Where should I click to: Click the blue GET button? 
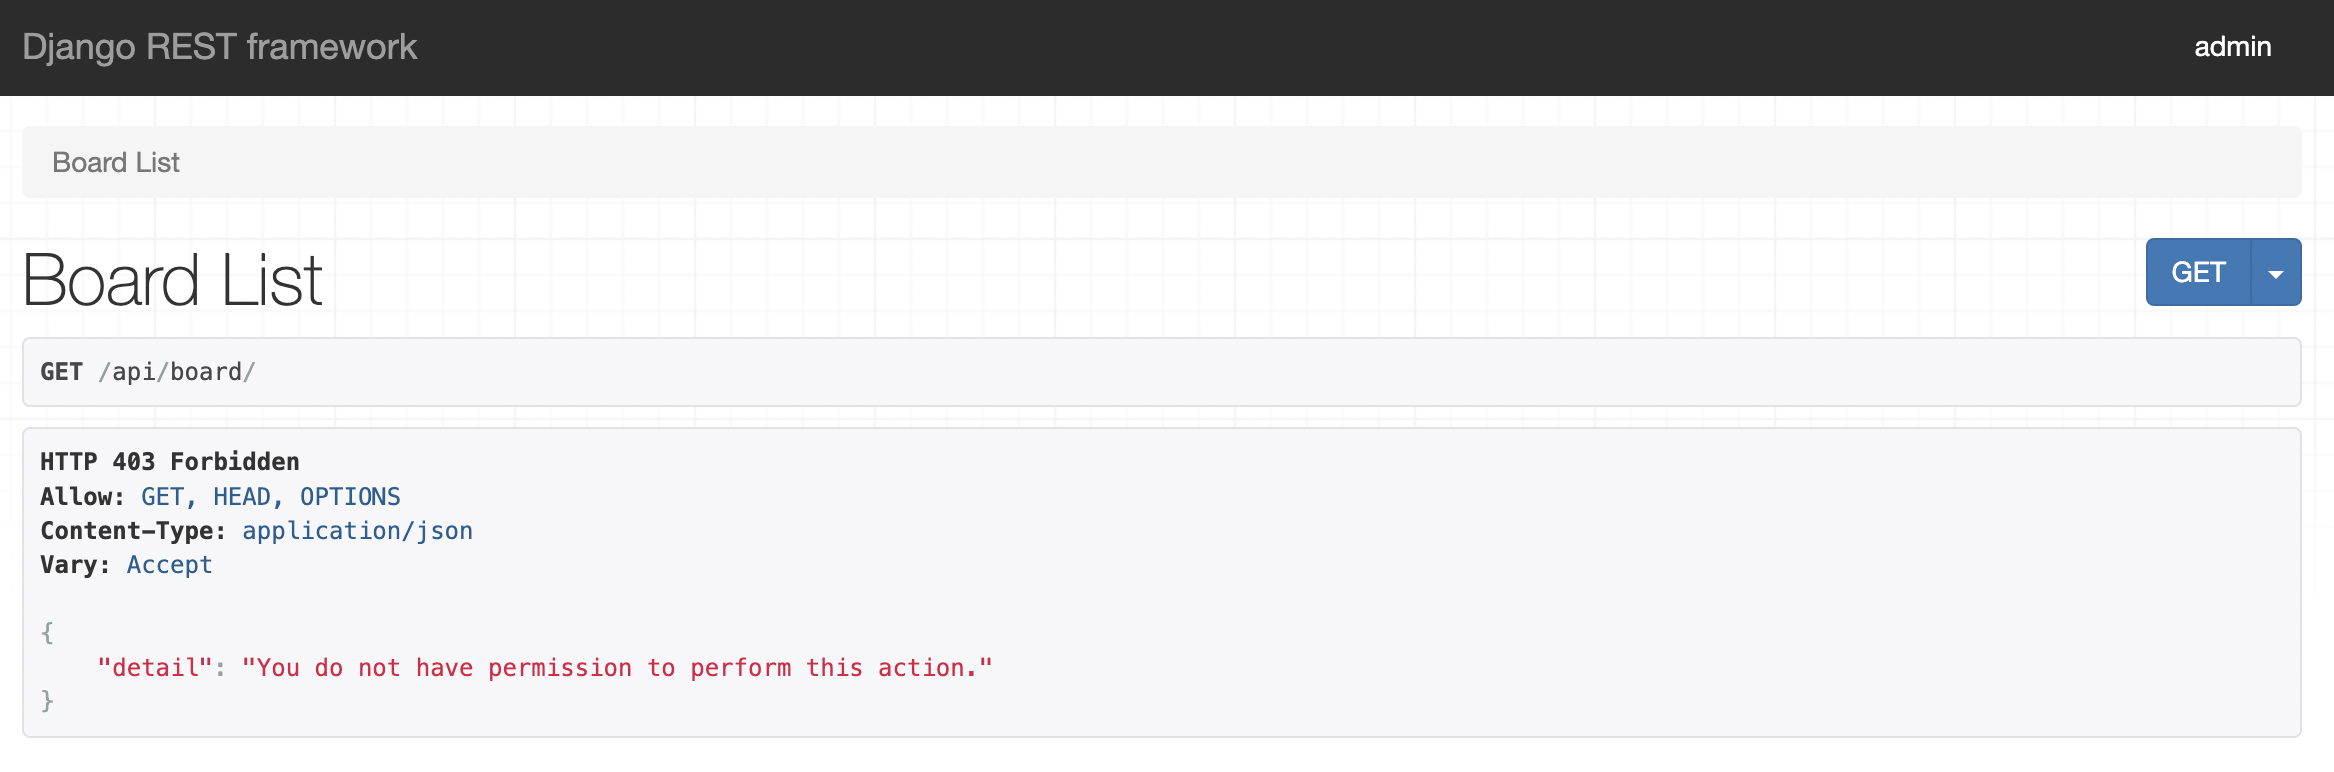2198,272
